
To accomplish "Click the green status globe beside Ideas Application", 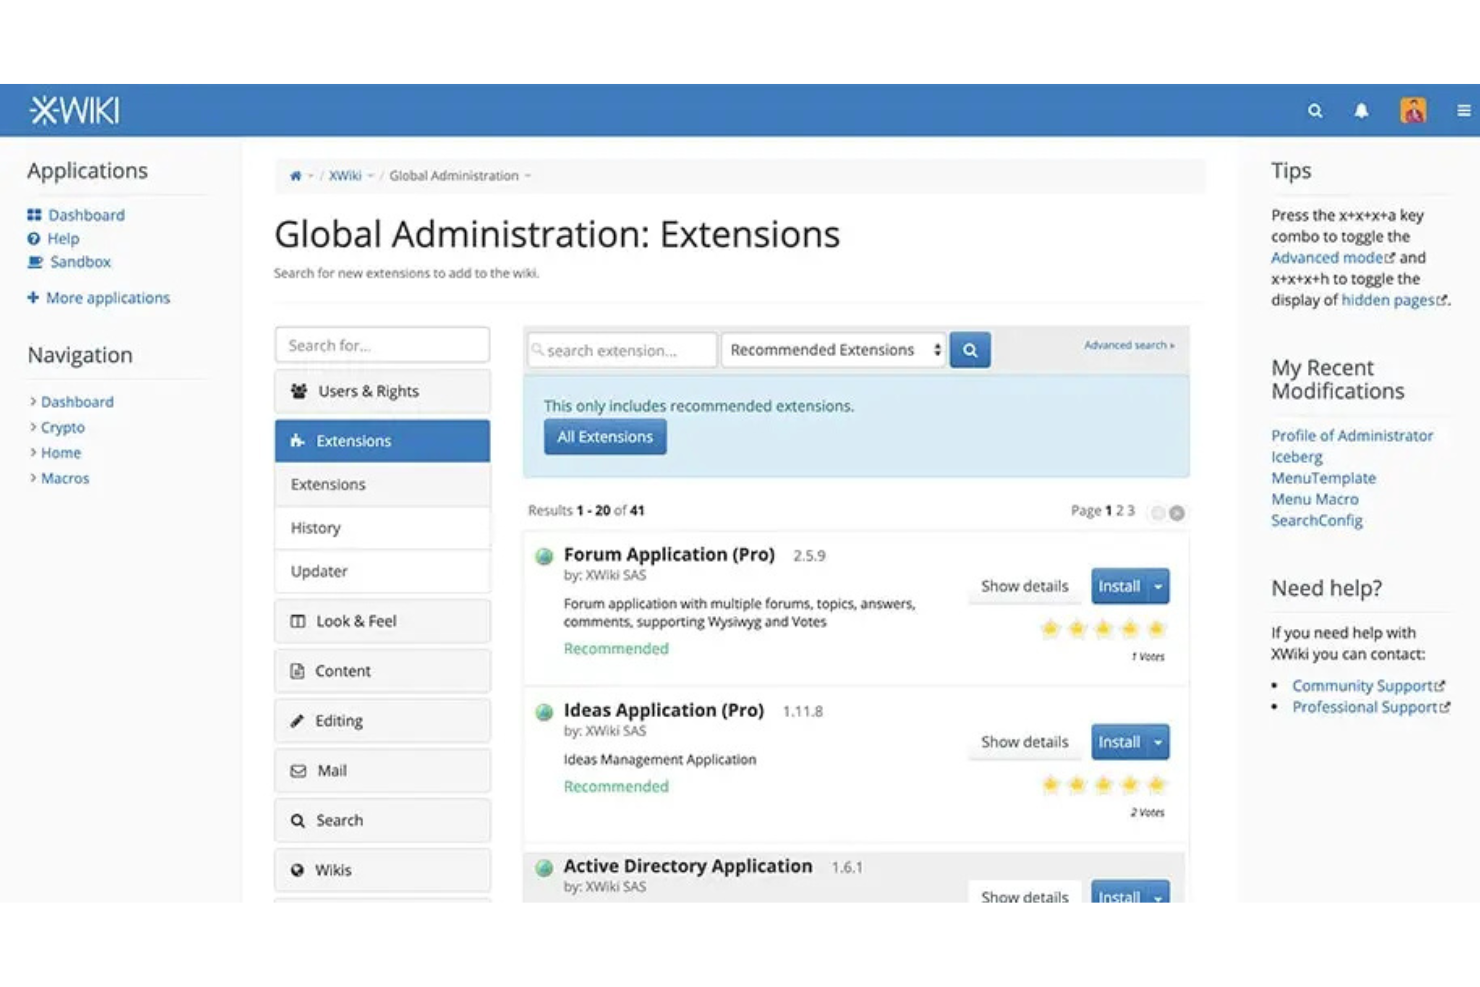I will (544, 712).
